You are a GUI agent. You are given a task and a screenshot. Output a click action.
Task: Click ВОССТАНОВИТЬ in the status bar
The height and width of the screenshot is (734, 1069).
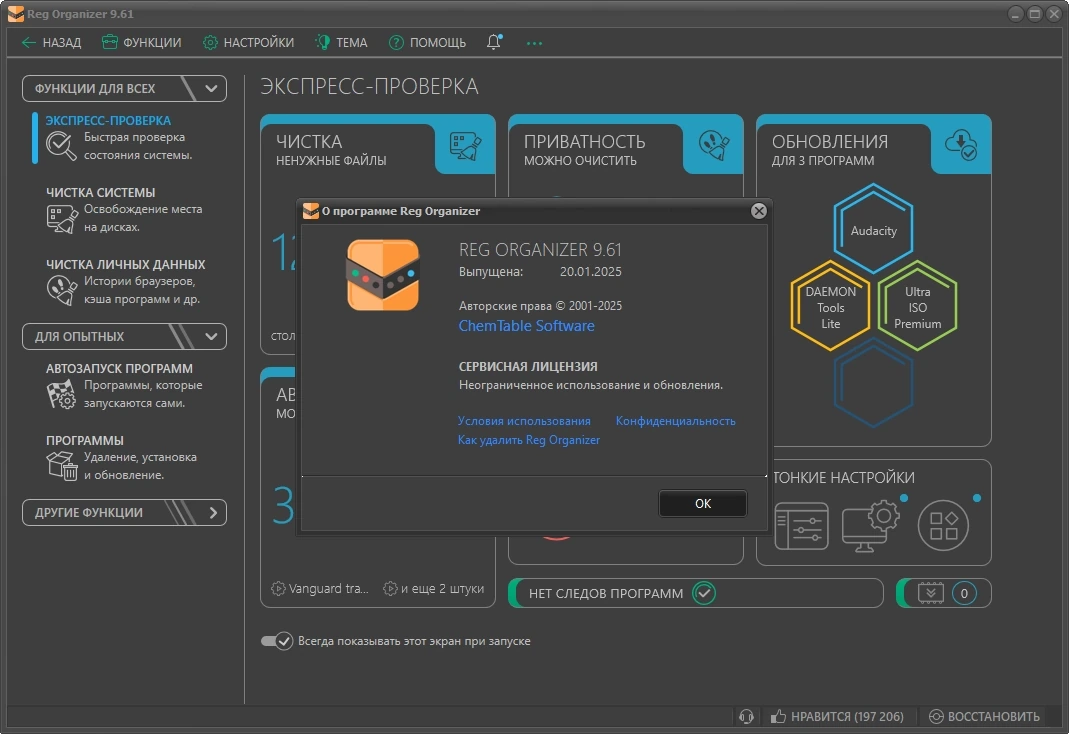pos(985,716)
